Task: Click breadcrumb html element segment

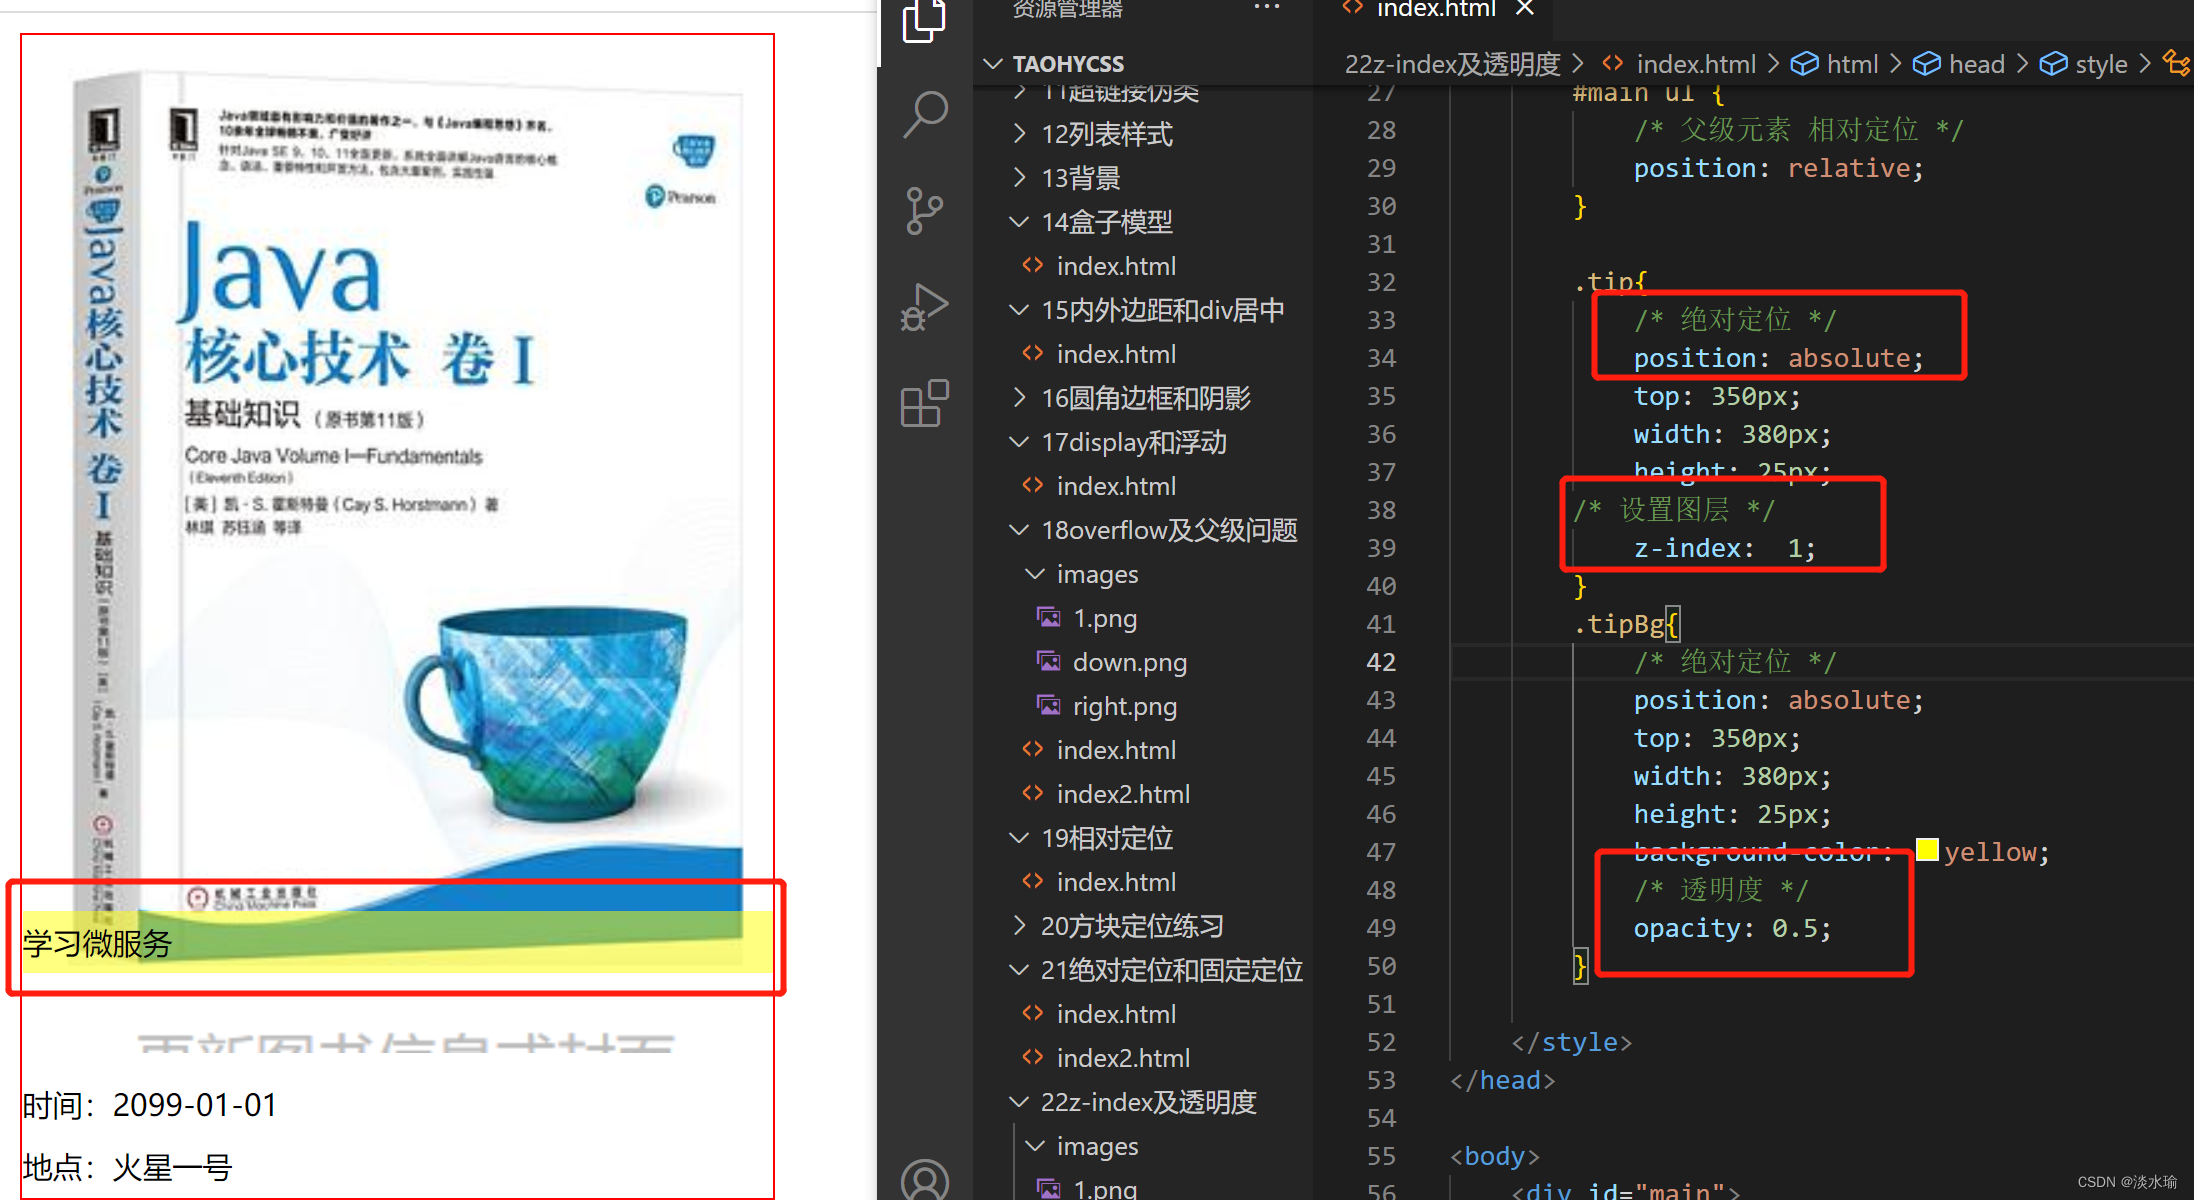Action: tap(1852, 64)
